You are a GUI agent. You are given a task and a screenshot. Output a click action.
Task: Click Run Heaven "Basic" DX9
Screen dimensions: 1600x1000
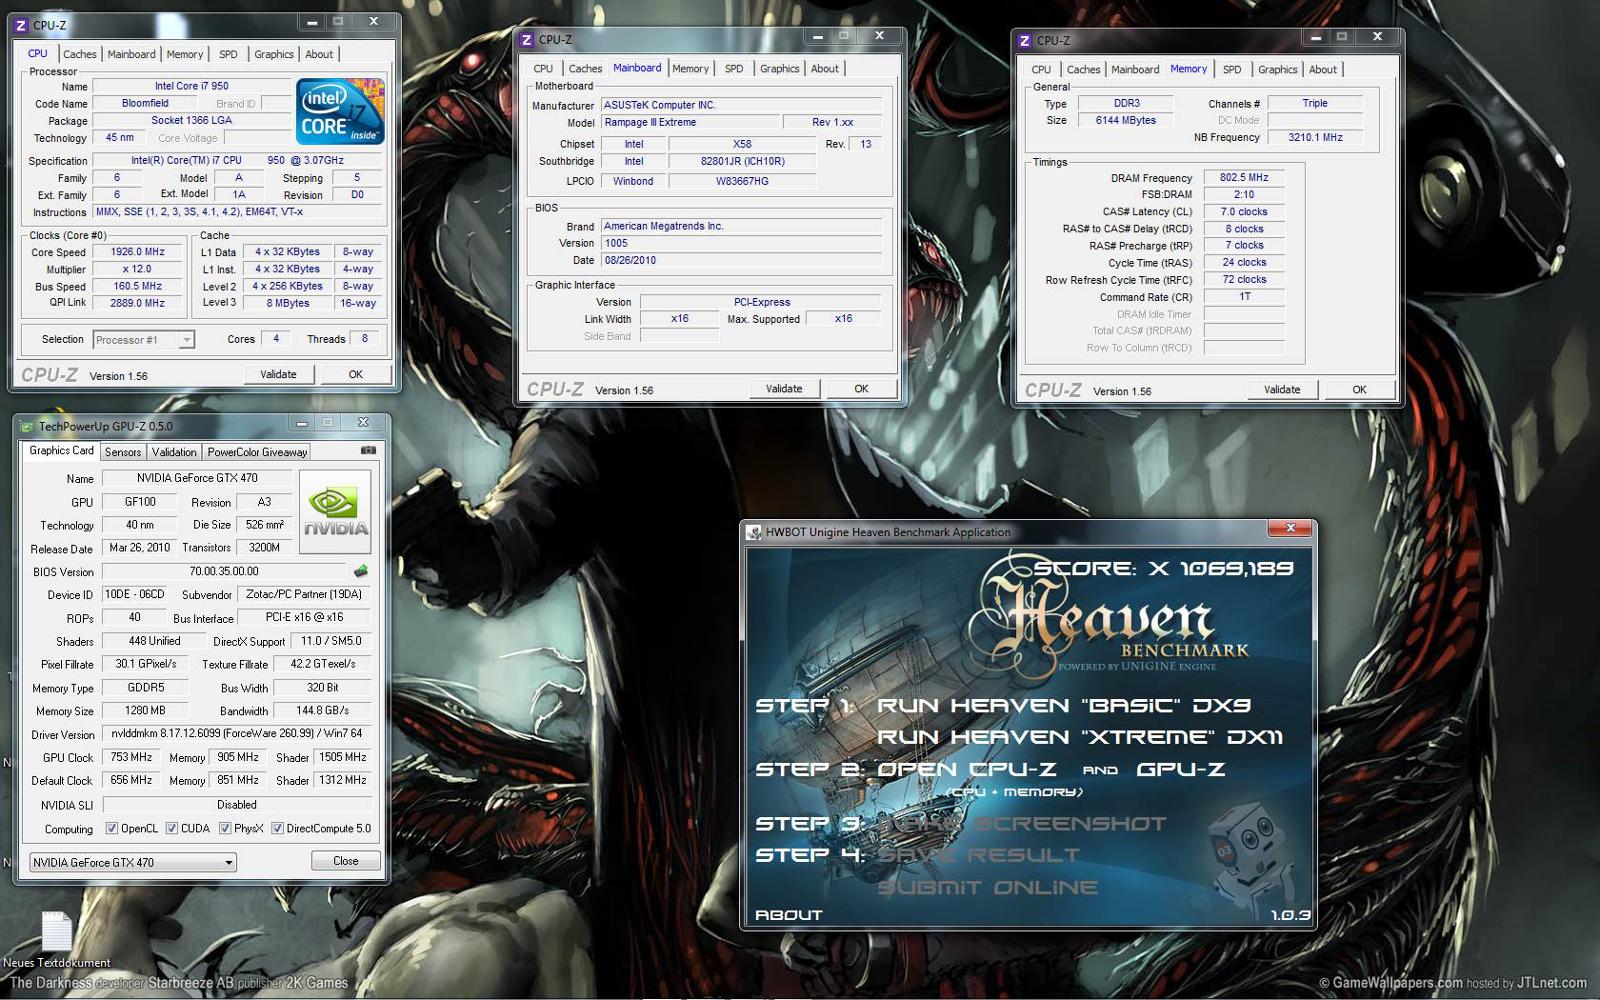coord(1064,705)
